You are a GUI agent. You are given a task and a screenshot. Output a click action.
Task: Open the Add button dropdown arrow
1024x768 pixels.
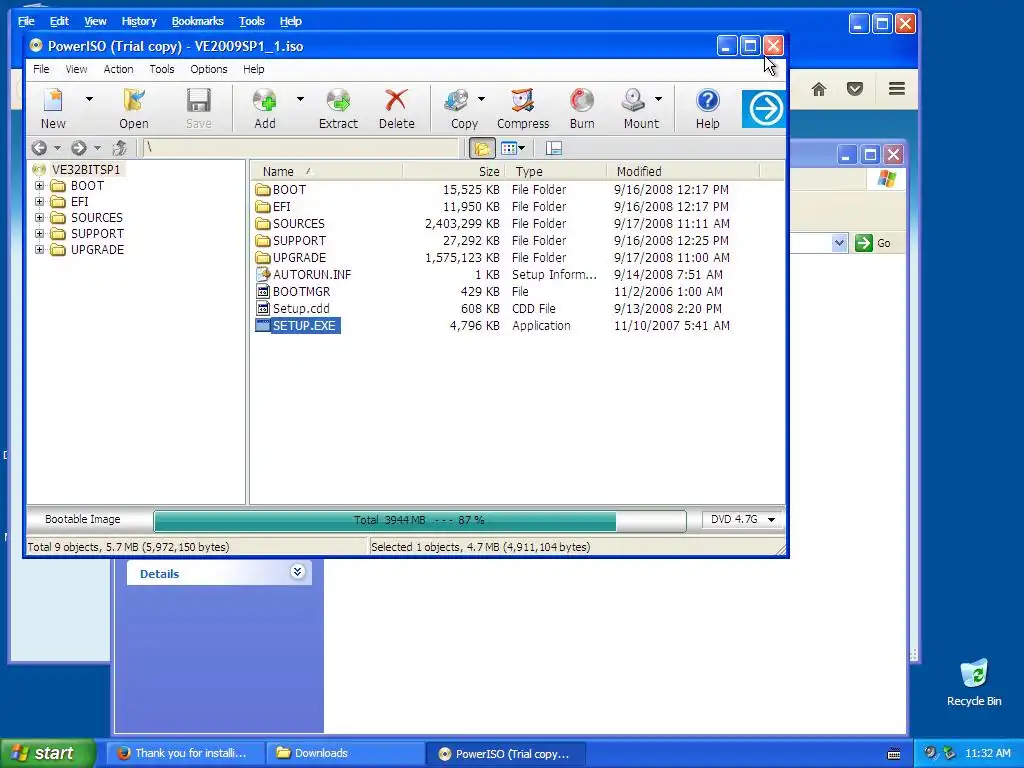(x=300, y=99)
